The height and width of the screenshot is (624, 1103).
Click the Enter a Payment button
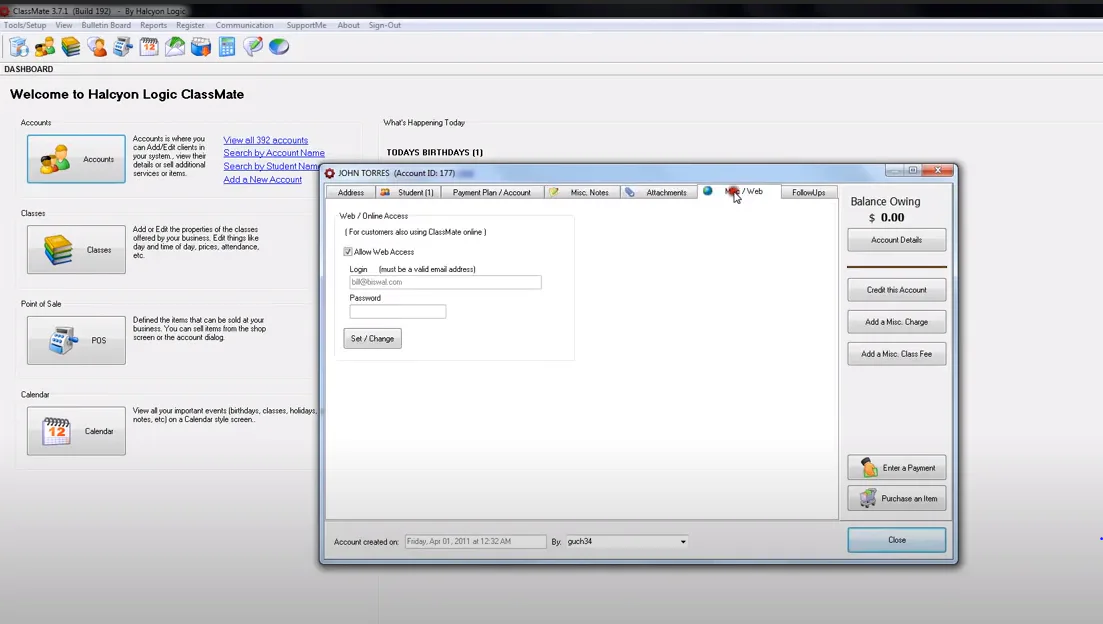[896, 467]
